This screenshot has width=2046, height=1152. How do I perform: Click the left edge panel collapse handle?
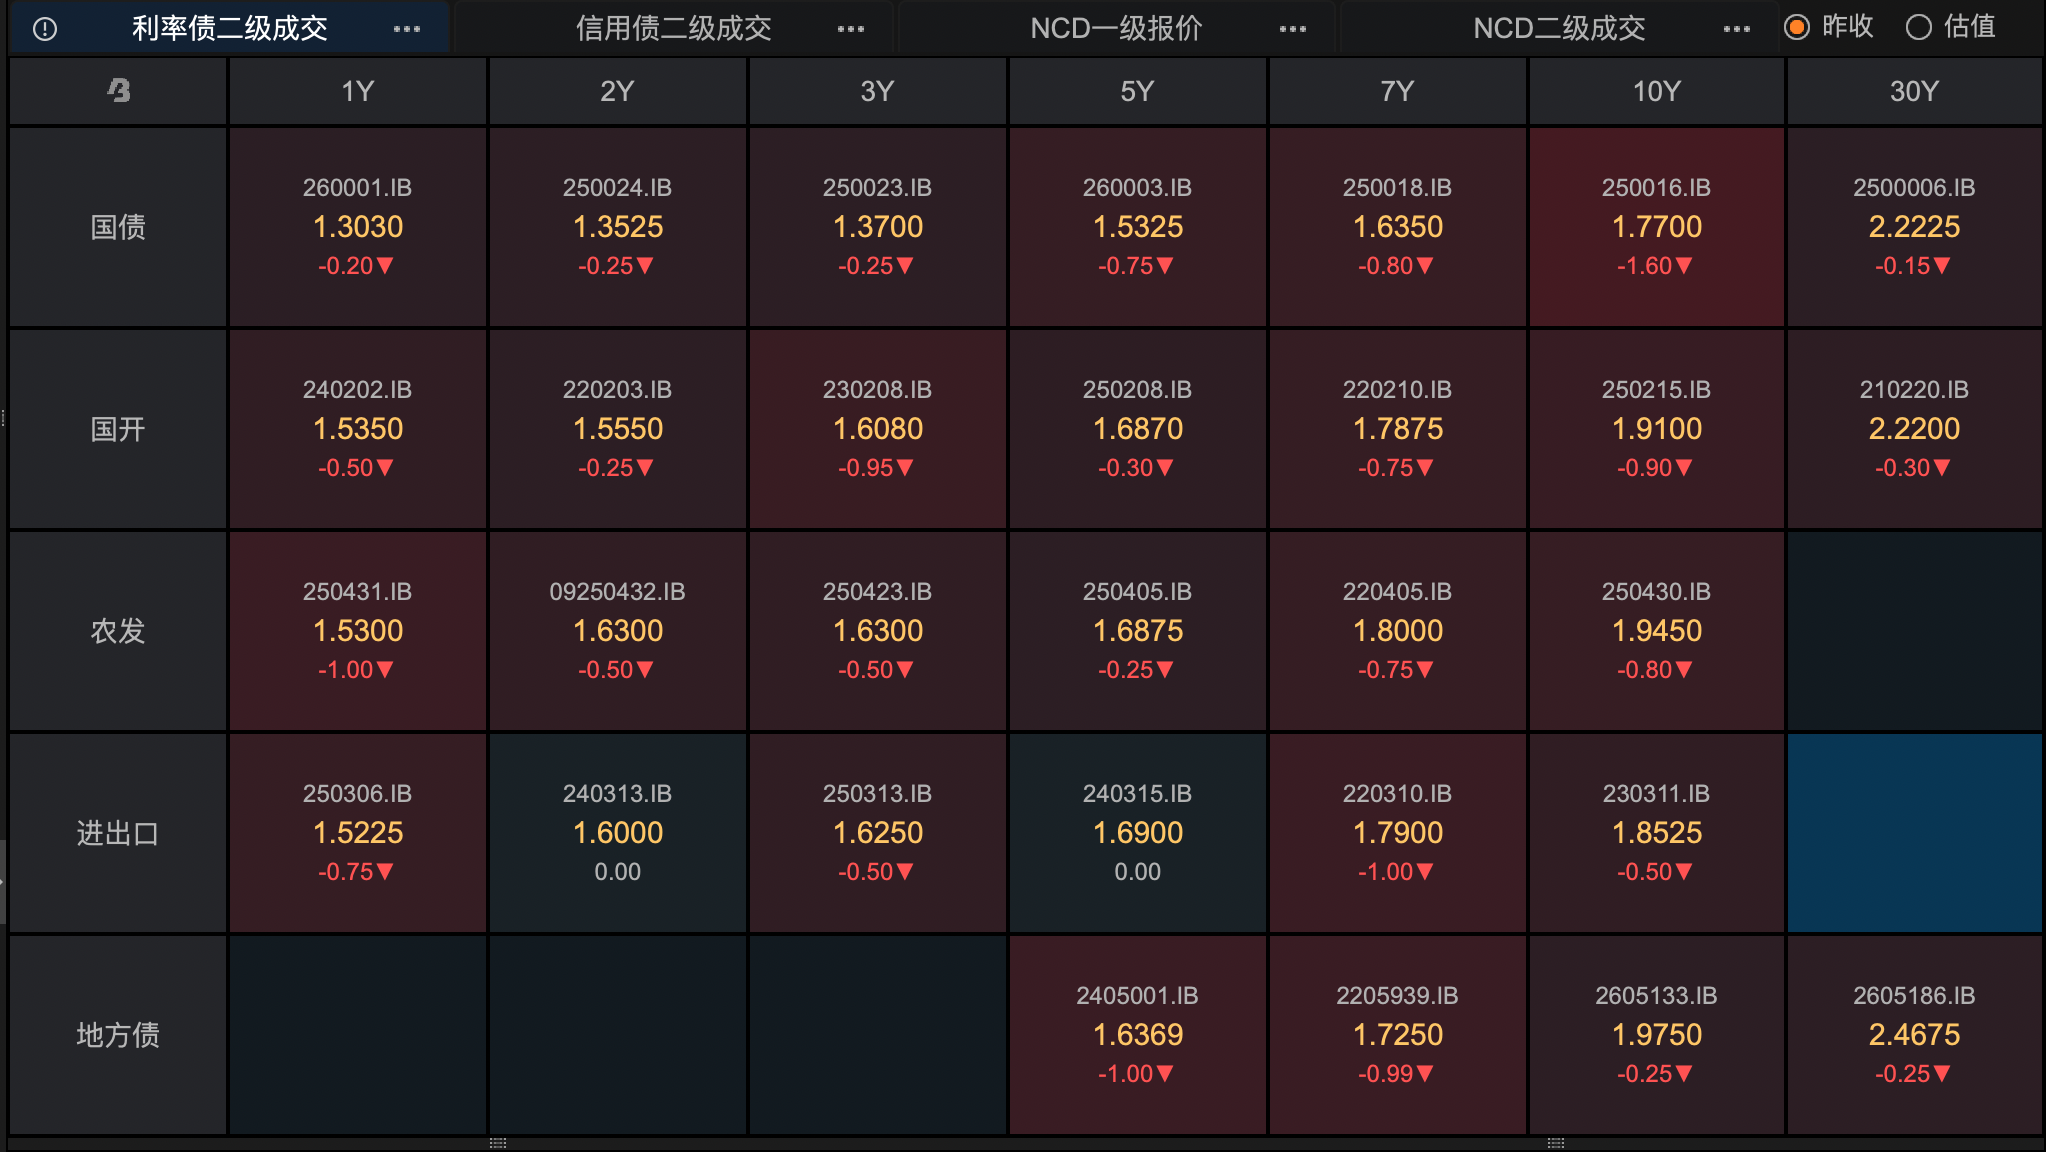pos(3,880)
